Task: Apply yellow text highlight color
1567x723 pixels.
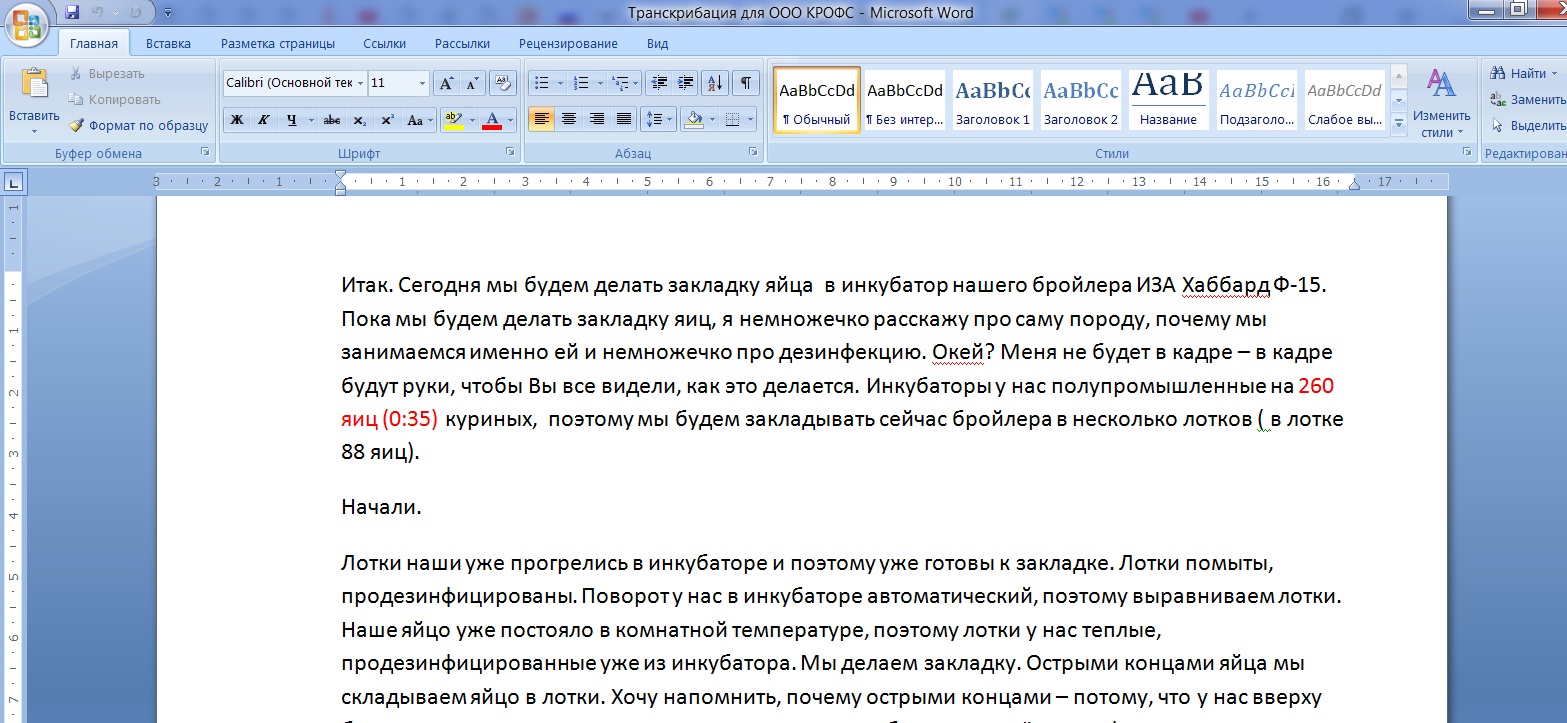Action: [453, 120]
